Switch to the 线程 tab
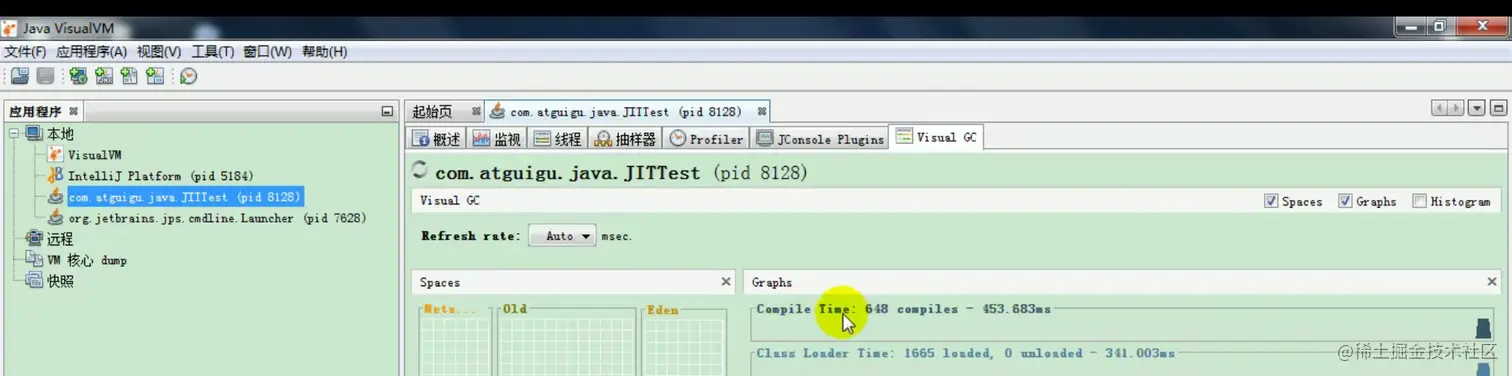 click(558, 139)
